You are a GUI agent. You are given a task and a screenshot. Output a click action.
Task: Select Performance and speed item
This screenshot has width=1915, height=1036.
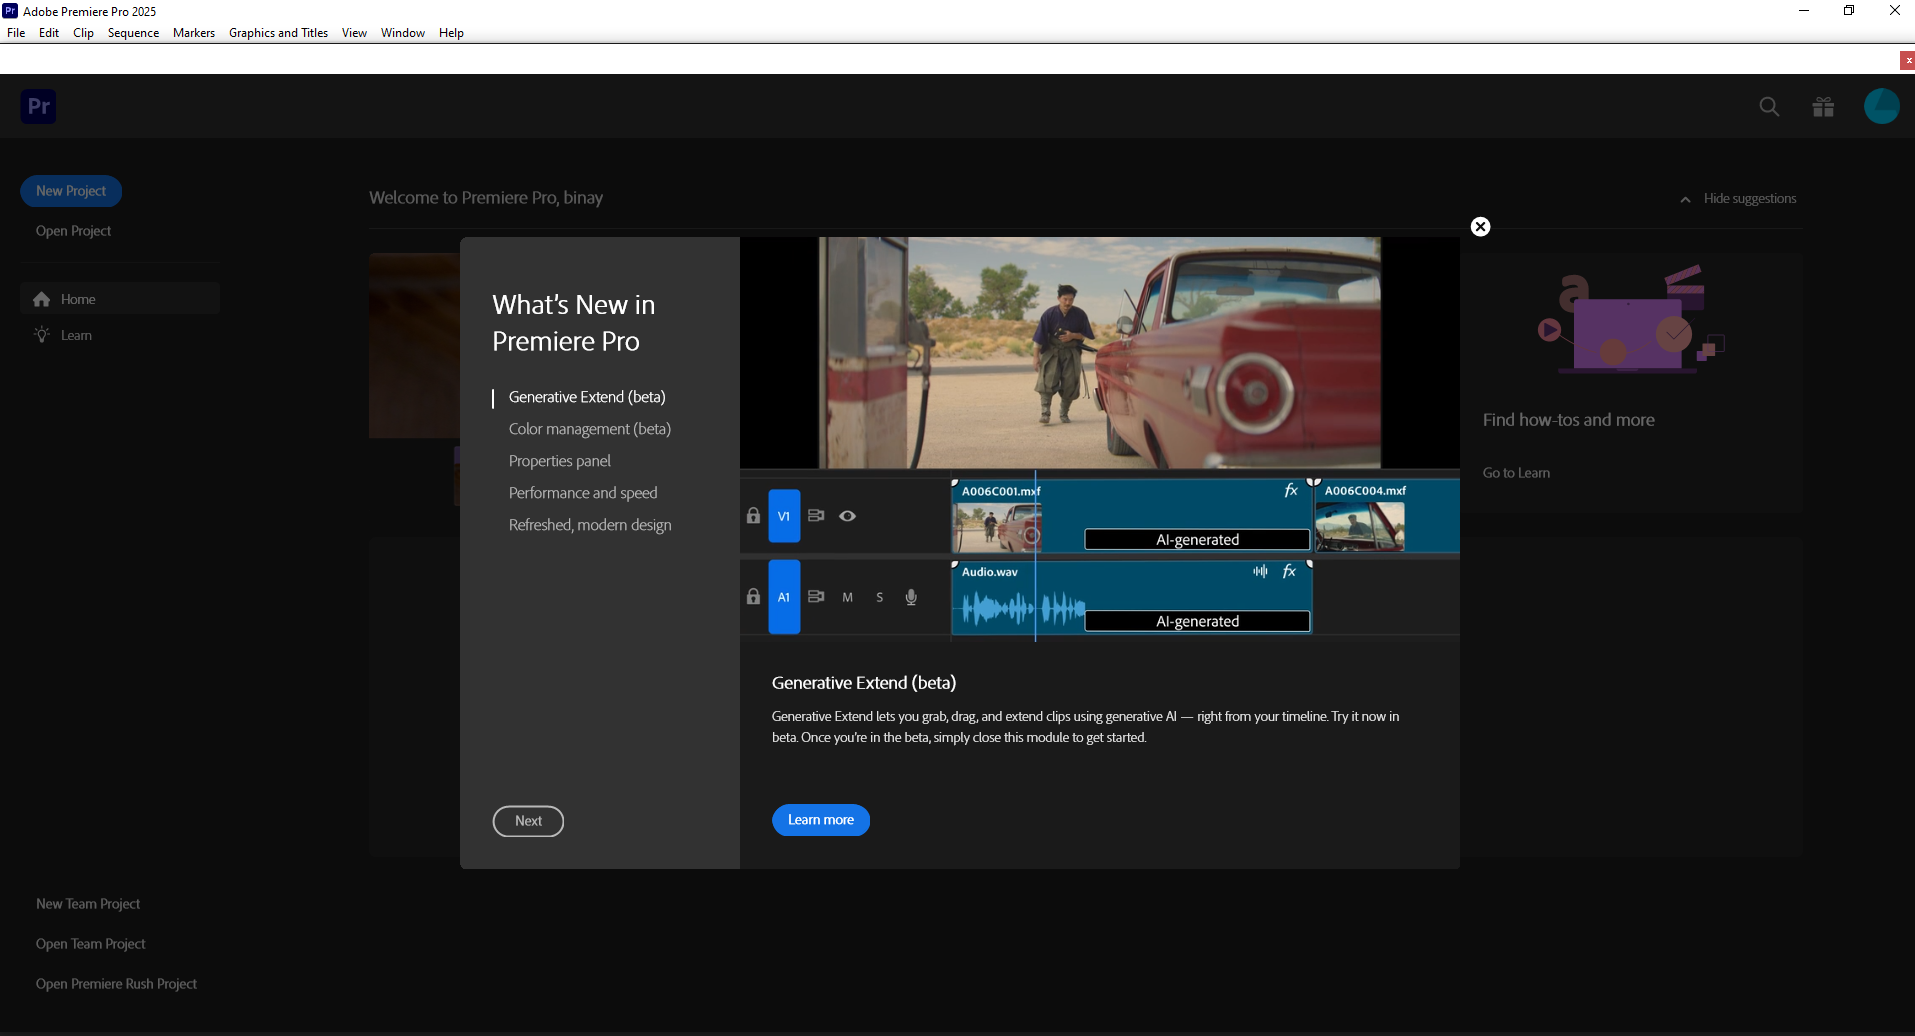point(583,493)
